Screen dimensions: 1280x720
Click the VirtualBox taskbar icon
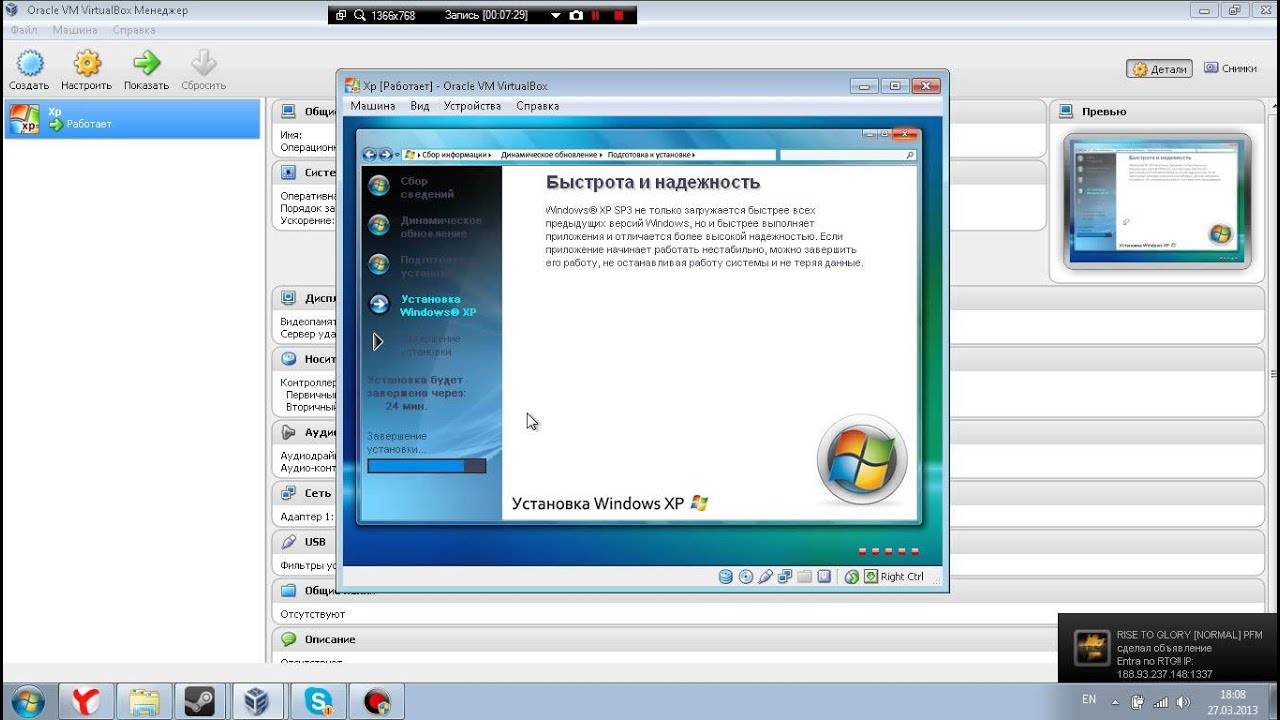coord(259,702)
